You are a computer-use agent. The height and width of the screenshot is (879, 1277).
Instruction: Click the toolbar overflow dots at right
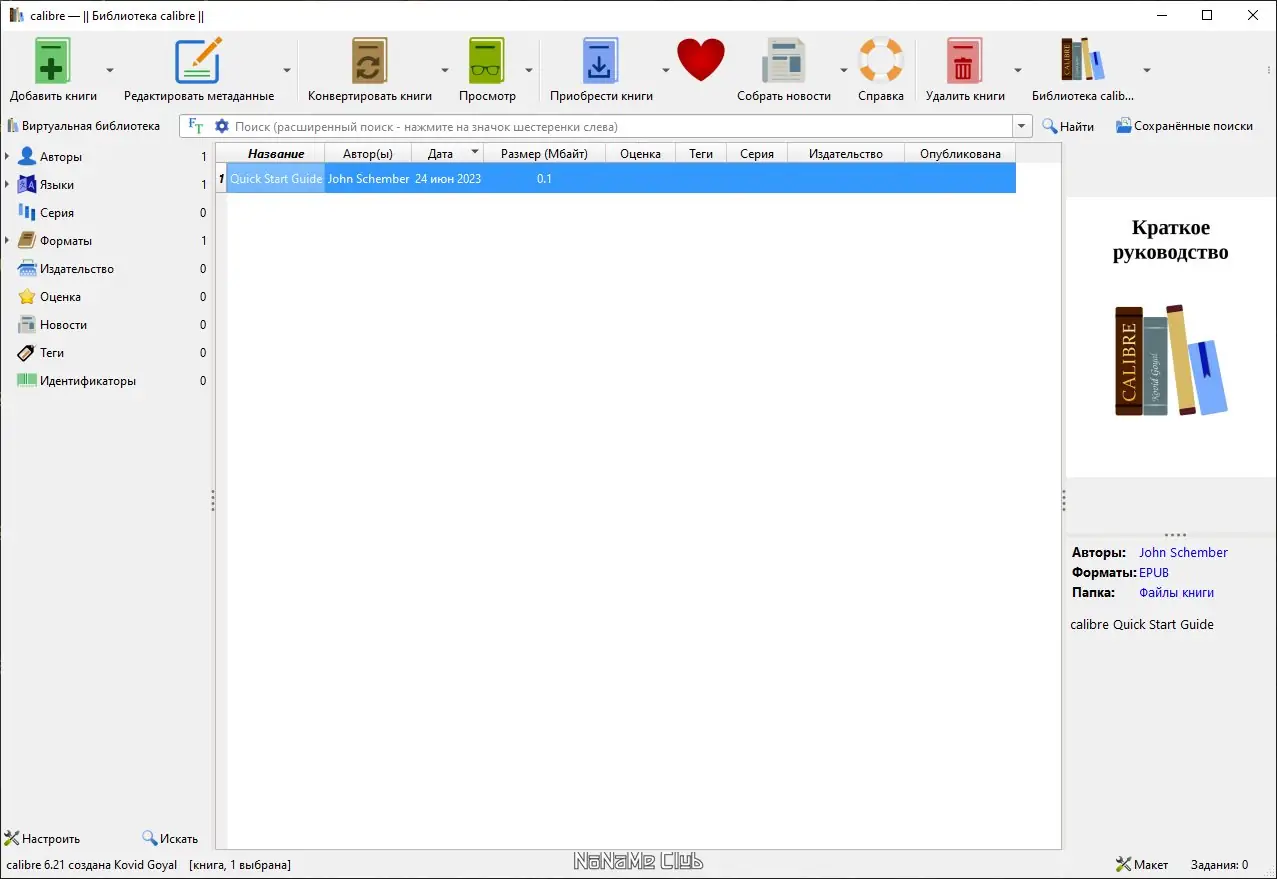[1269, 70]
